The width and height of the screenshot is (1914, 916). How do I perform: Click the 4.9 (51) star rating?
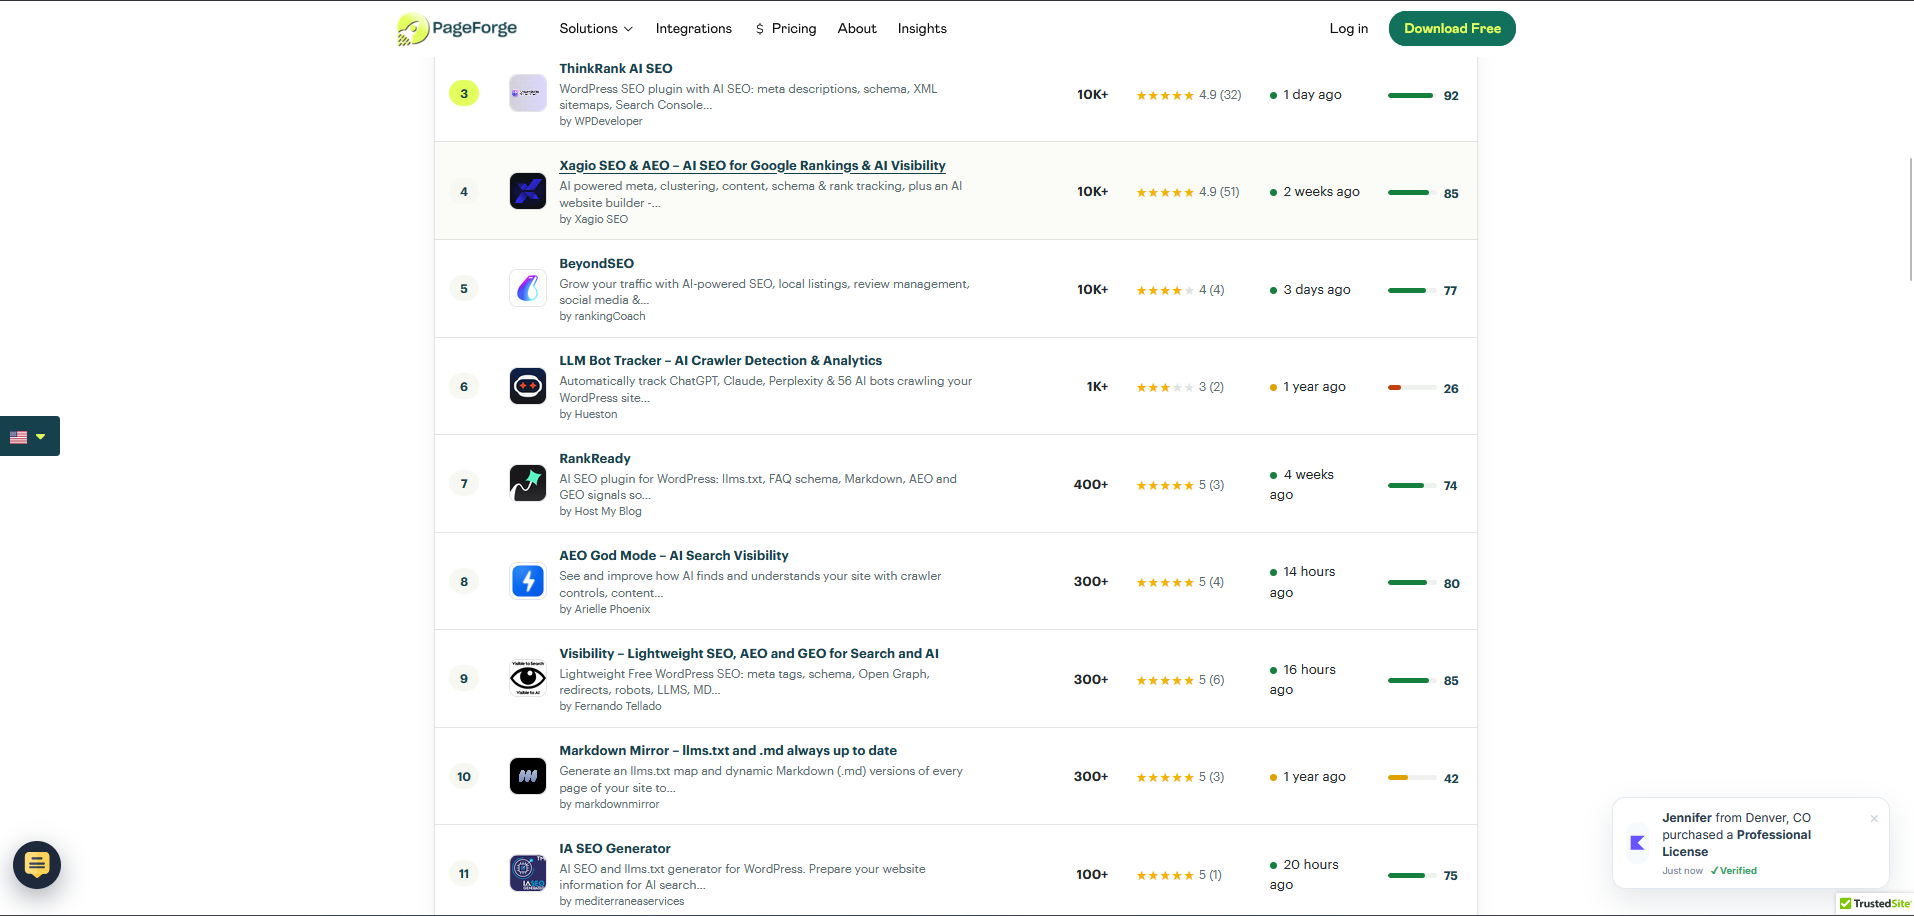pyautogui.click(x=1188, y=192)
